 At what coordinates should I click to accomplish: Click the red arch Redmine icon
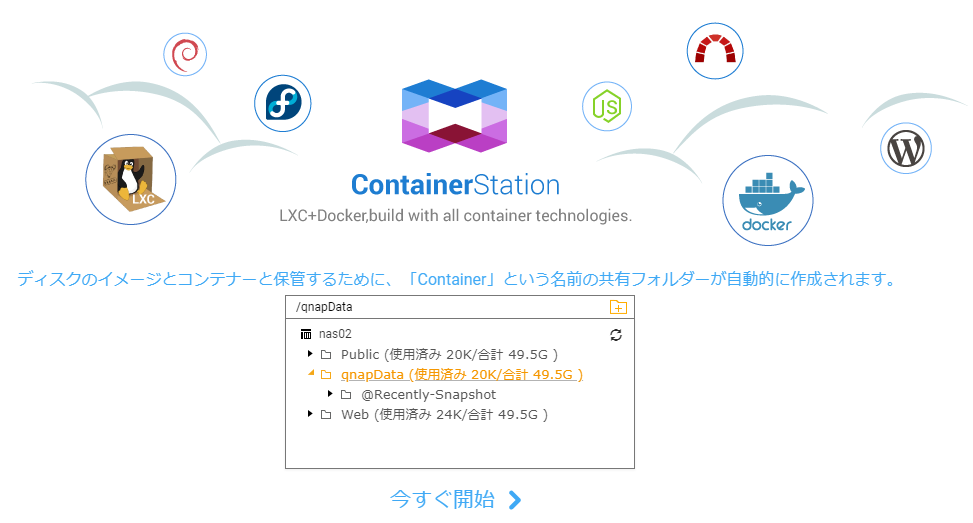[715, 51]
